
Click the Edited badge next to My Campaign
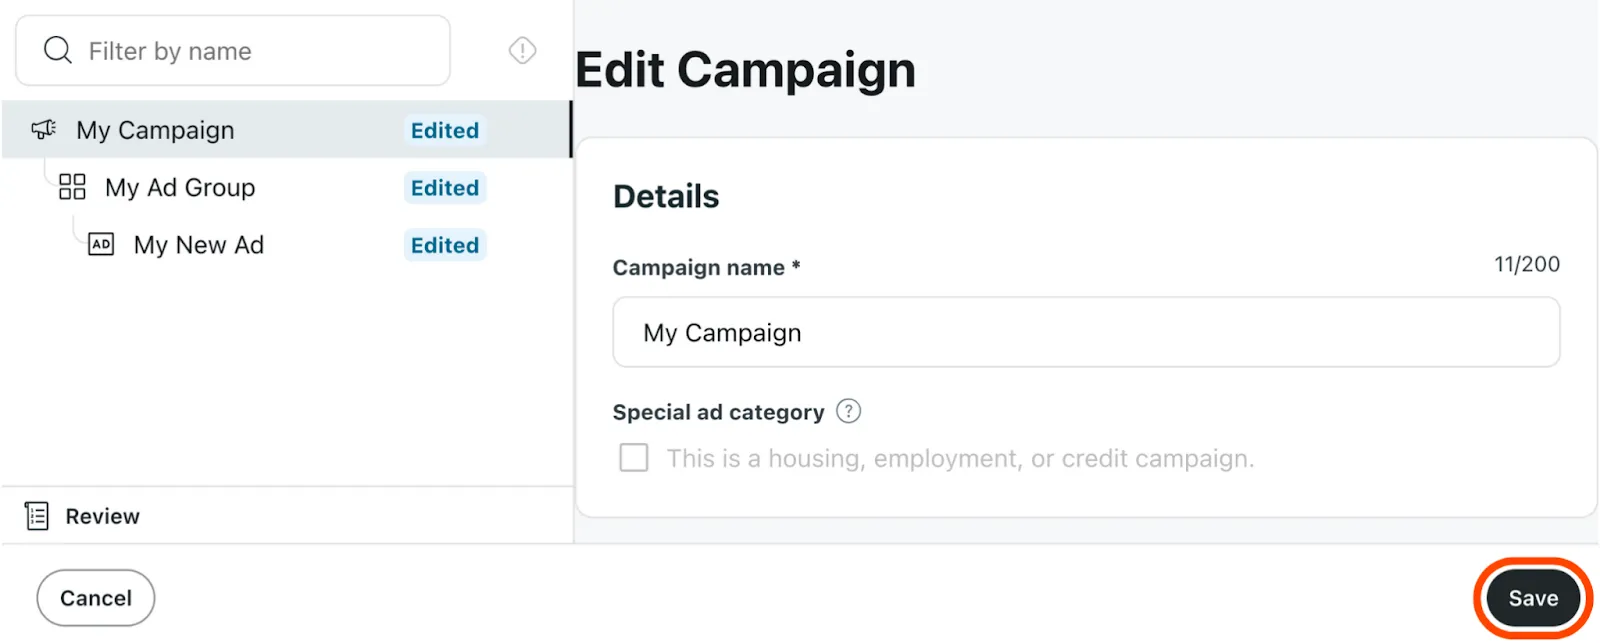point(444,130)
